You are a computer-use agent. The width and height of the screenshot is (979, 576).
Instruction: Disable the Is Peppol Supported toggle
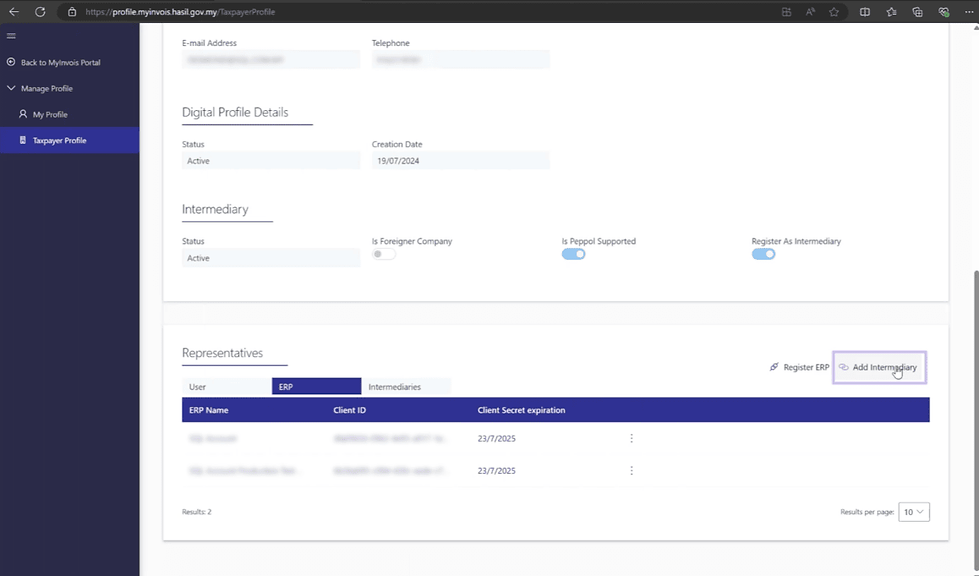pyautogui.click(x=573, y=254)
